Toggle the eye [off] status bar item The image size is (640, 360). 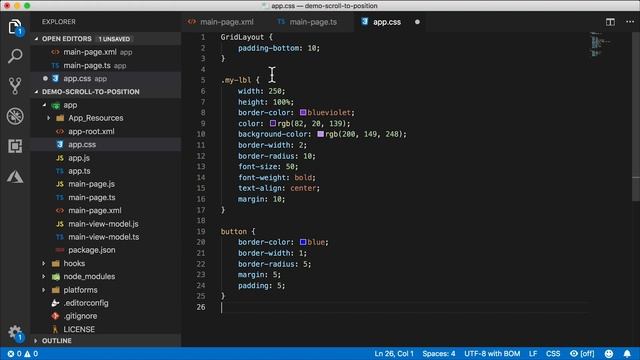click(x=582, y=353)
